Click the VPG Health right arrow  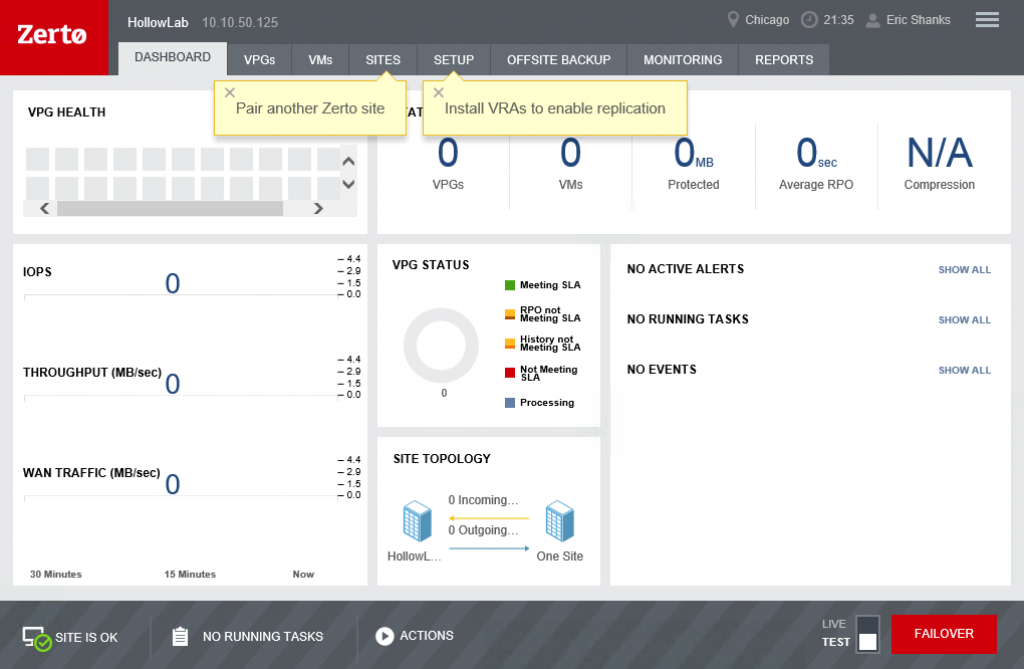pos(318,208)
